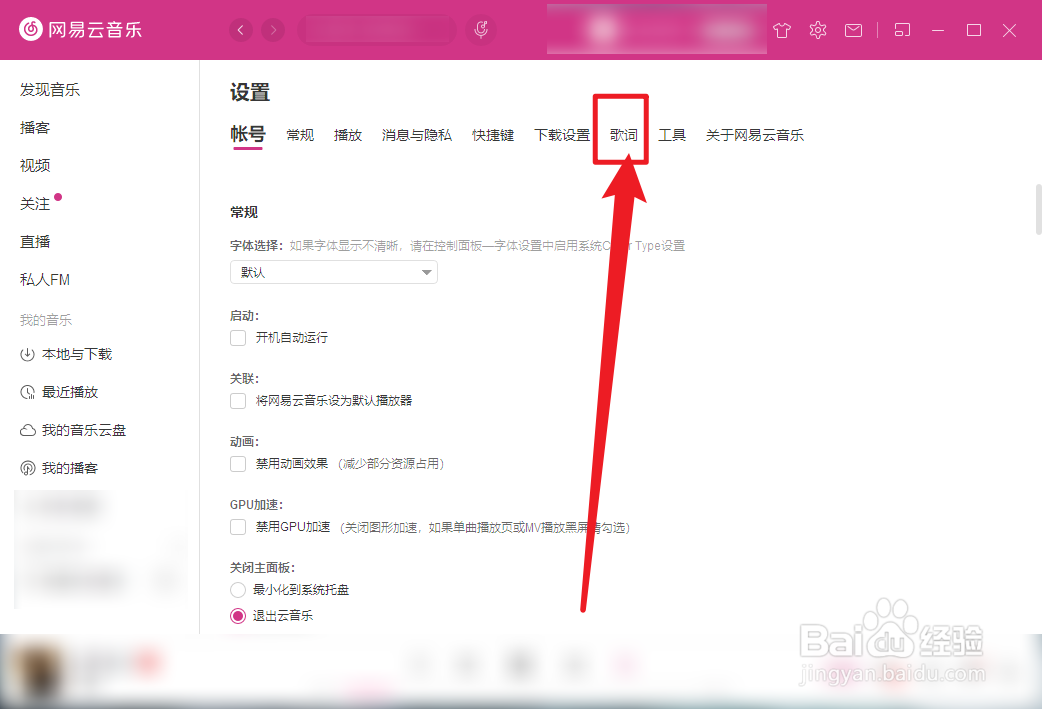1042x709 pixels.
Task: Go forward with the right arrow button
Action: (x=273, y=30)
